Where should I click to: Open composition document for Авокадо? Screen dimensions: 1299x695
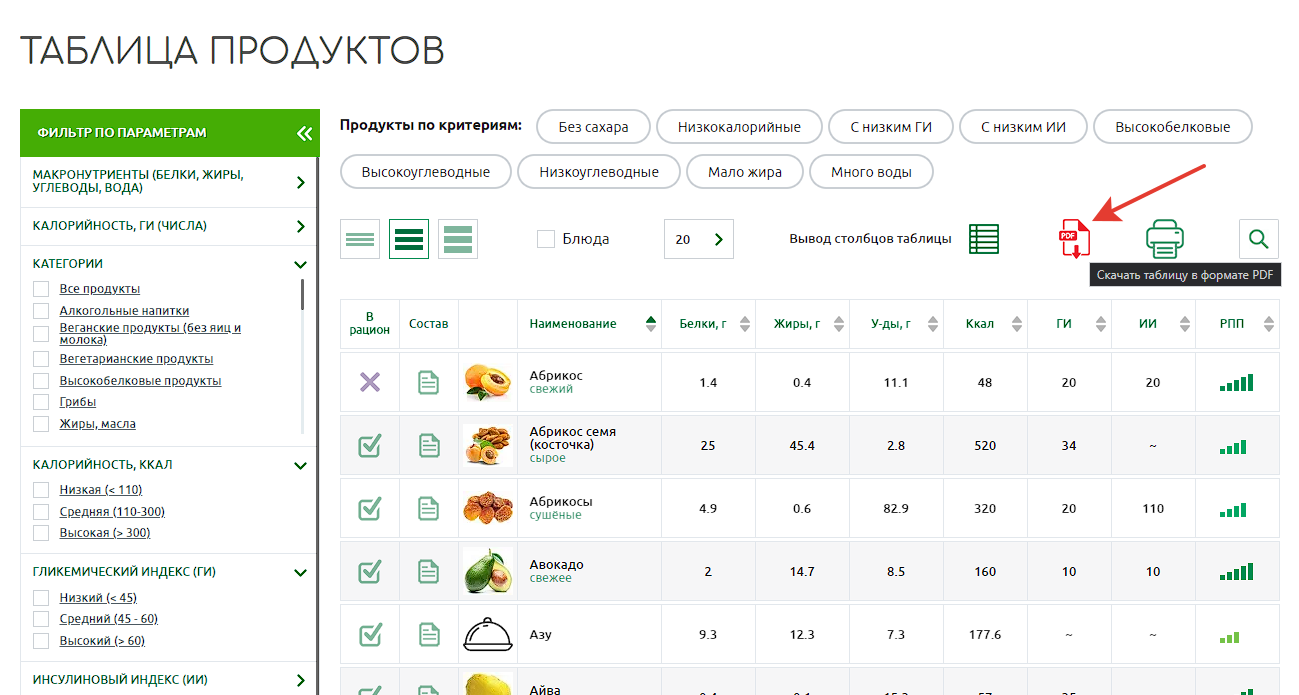click(x=429, y=572)
